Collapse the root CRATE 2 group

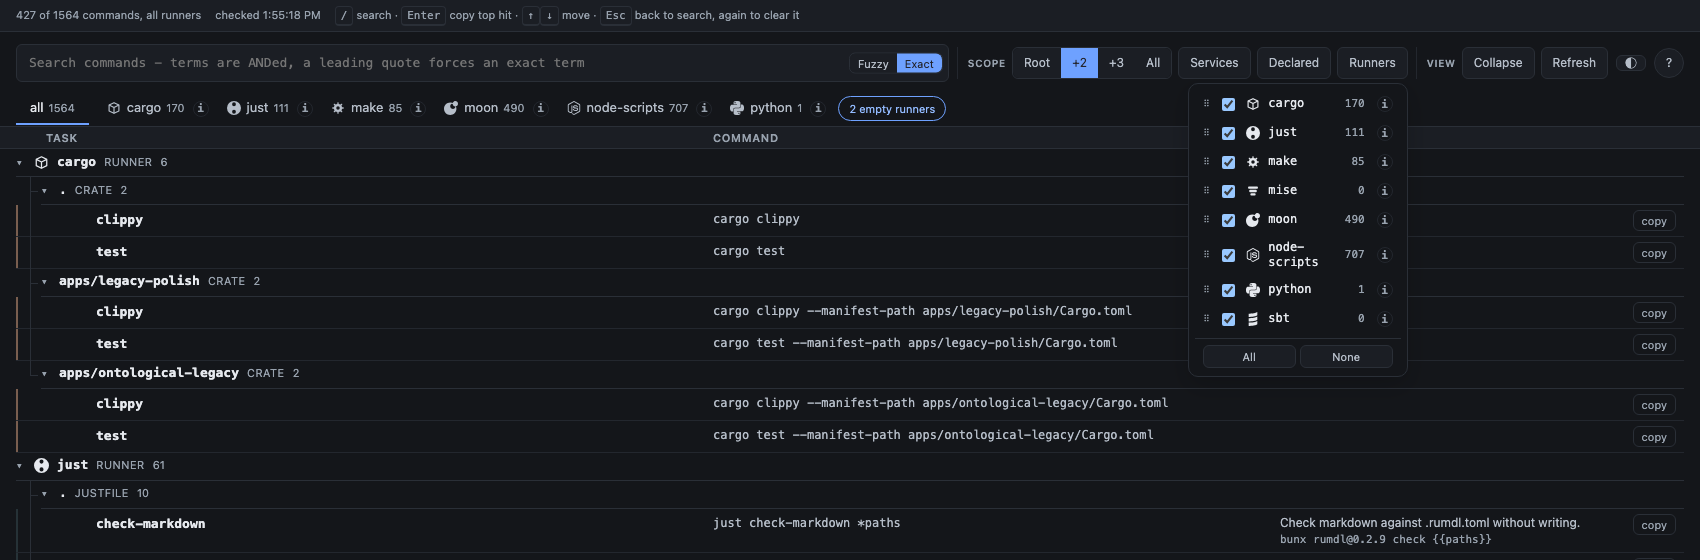click(x=44, y=190)
